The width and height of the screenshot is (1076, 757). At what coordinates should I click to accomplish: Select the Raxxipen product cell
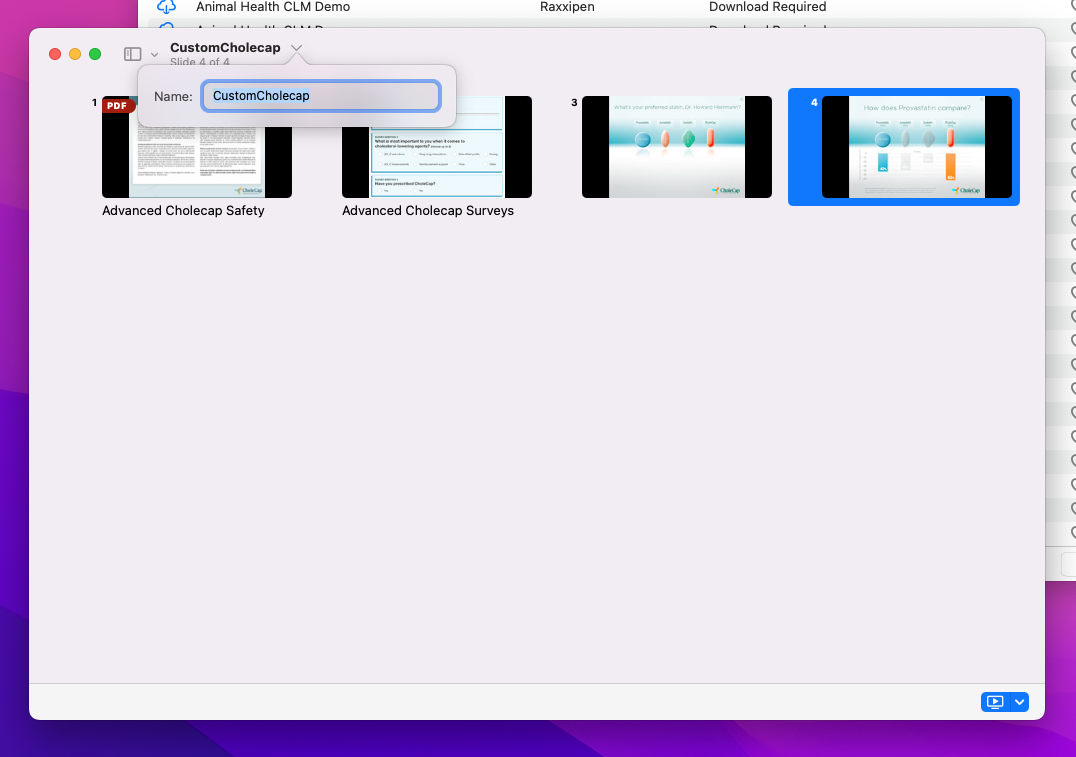566,7
